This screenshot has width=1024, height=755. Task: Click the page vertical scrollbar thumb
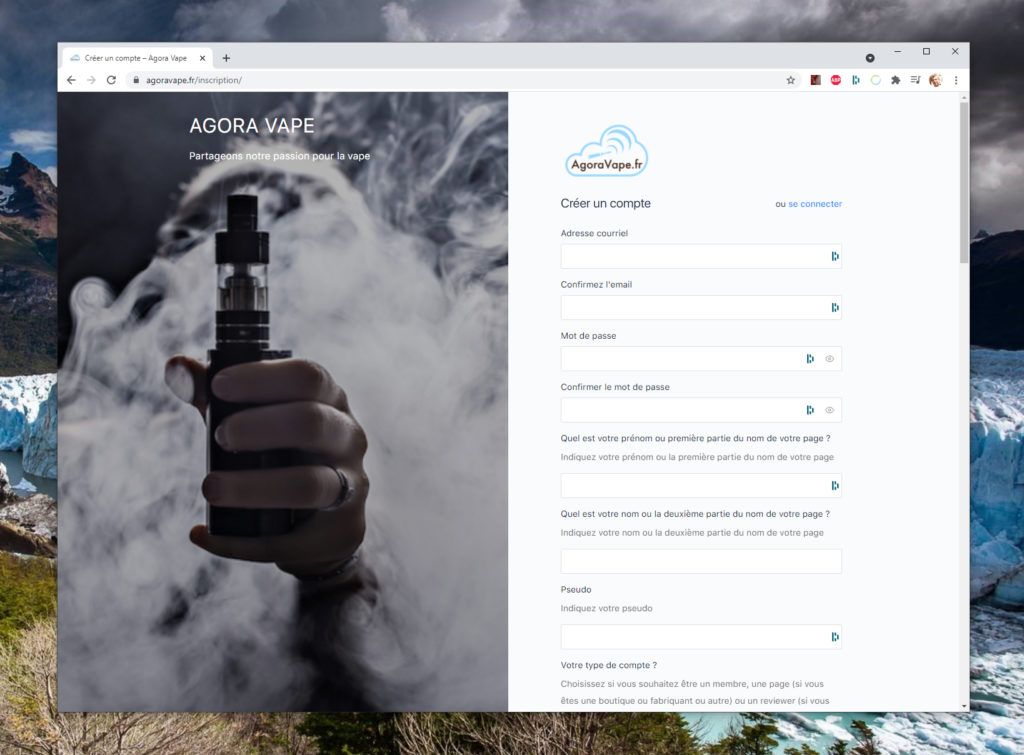pos(964,183)
